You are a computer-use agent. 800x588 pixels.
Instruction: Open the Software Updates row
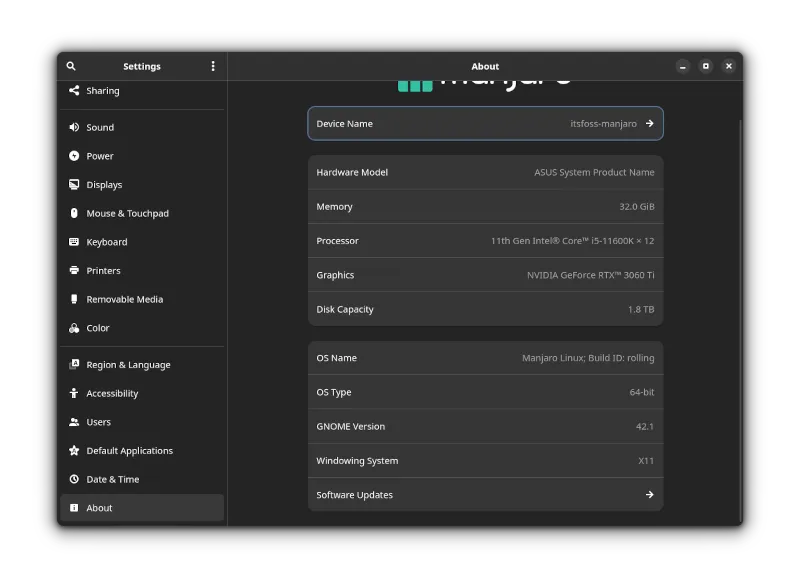click(x=485, y=494)
